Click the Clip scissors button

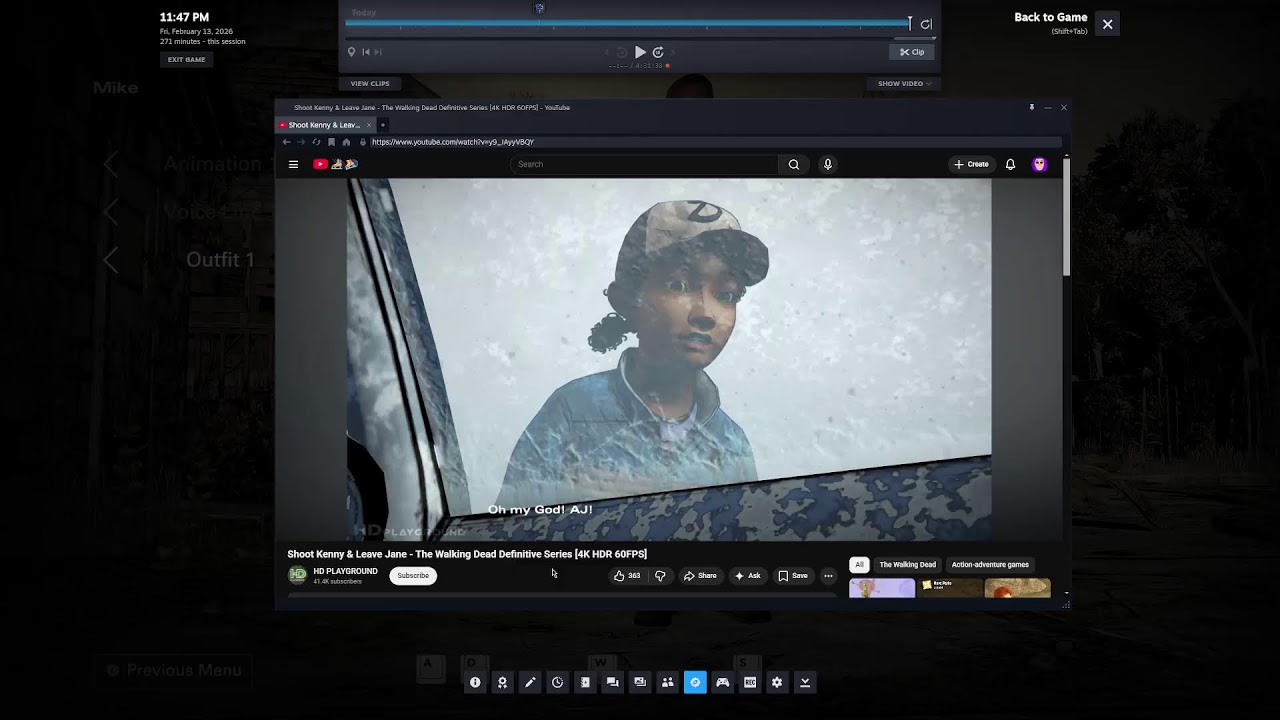[x=912, y=52]
